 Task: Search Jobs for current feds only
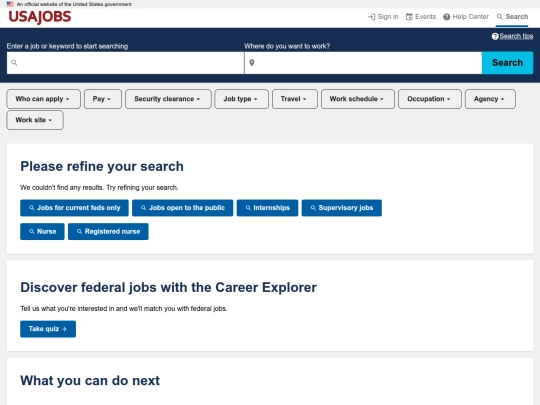click(x=74, y=208)
